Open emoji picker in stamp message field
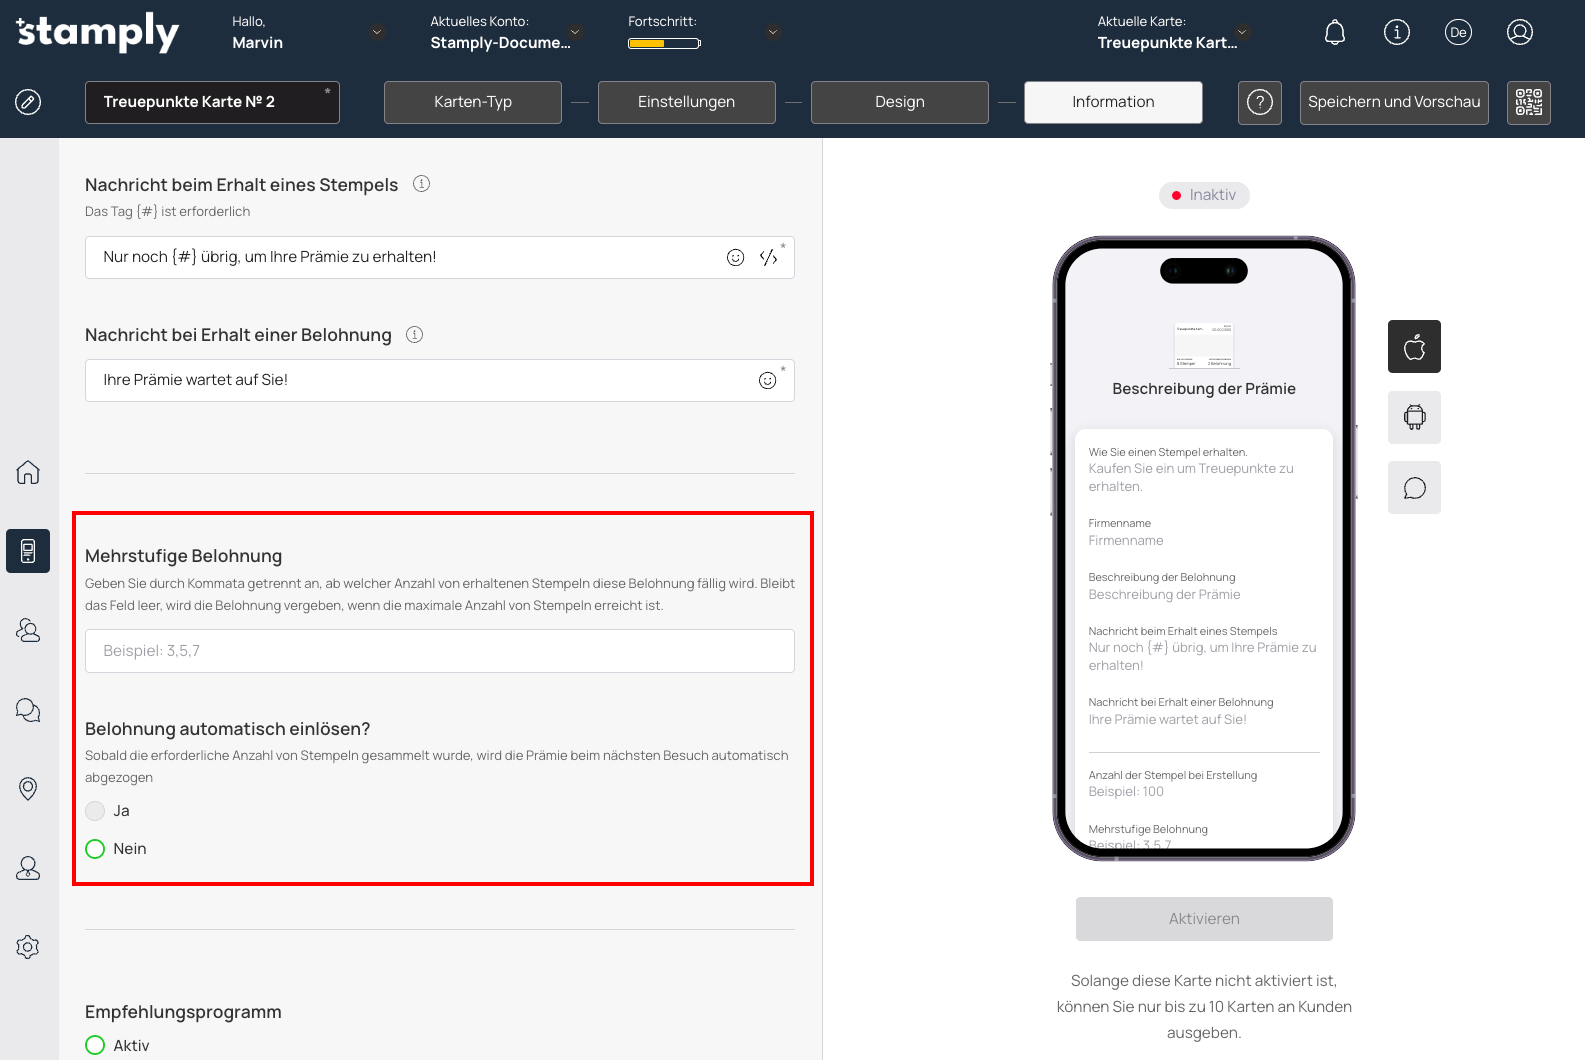The image size is (1585, 1060). 735,258
